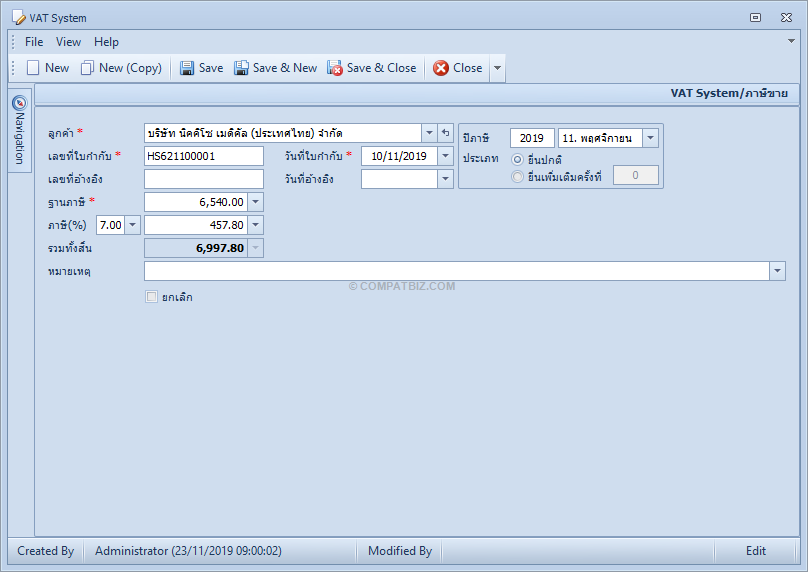Viewport: 808px width, 572px height.
Task: Click the customer field reset arrow icon
Action: [446, 133]
